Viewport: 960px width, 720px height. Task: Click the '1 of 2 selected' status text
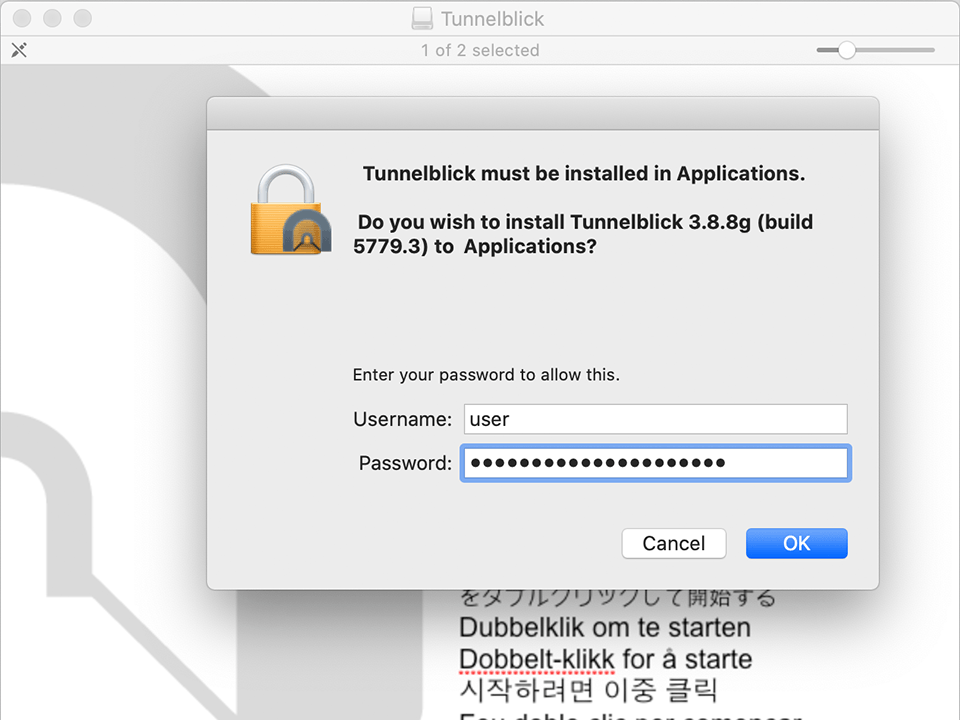pos(480,49)
